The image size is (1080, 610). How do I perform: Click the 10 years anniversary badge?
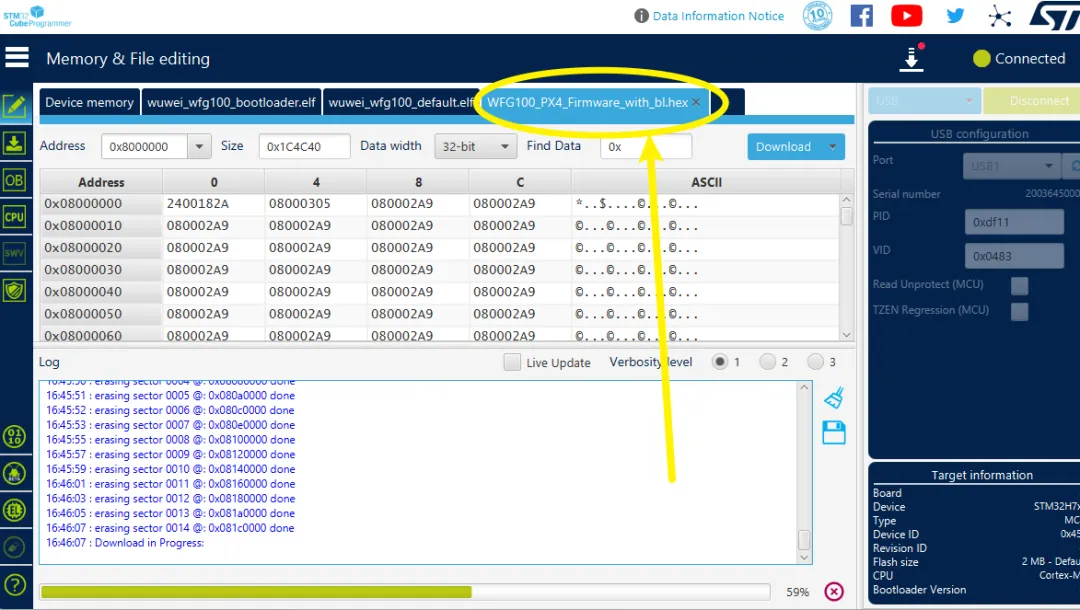pos(818,15)
